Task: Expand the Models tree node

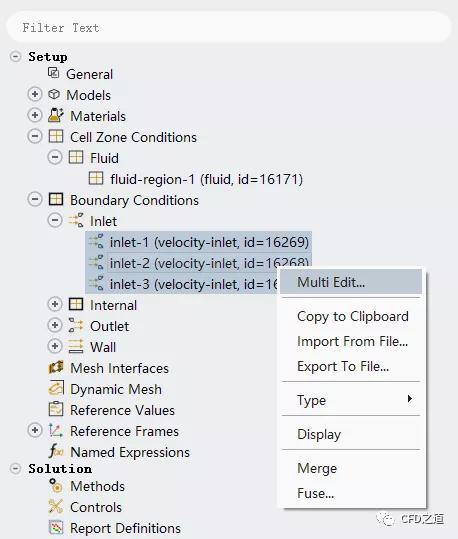Action: 35,94
